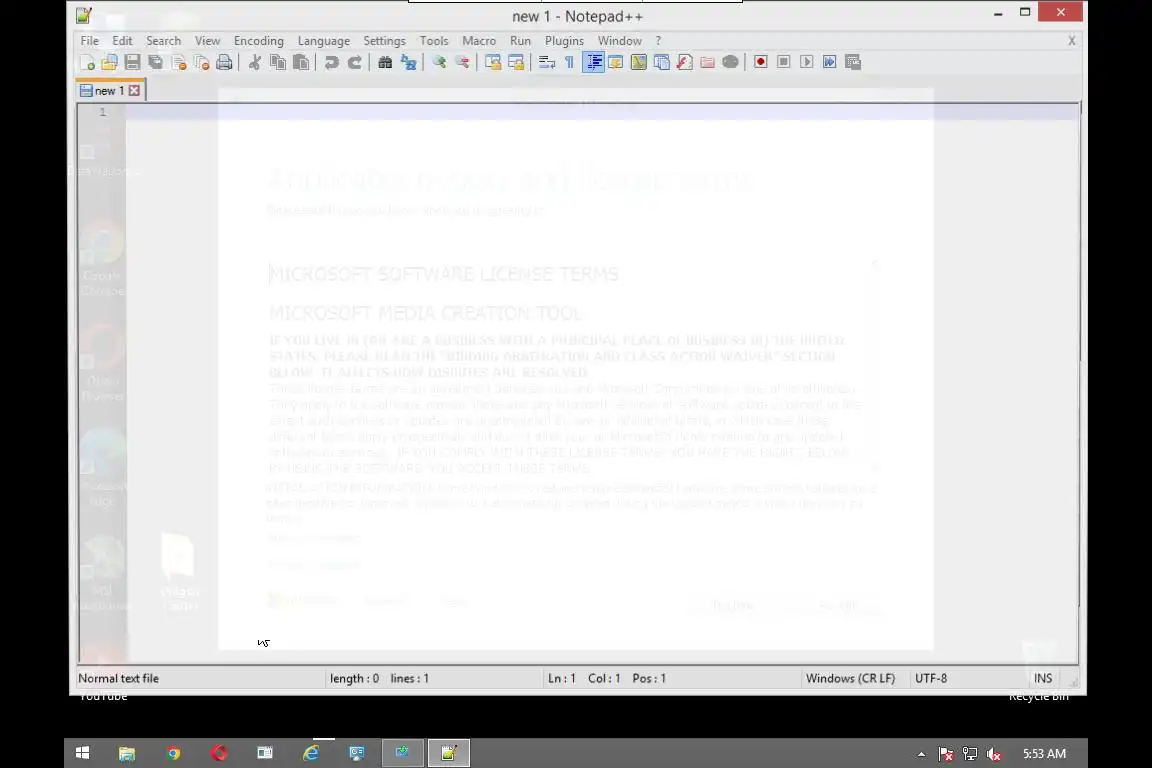Open the Encoding menu
This screenshot has height=768, width=1152.
[259, 41]
